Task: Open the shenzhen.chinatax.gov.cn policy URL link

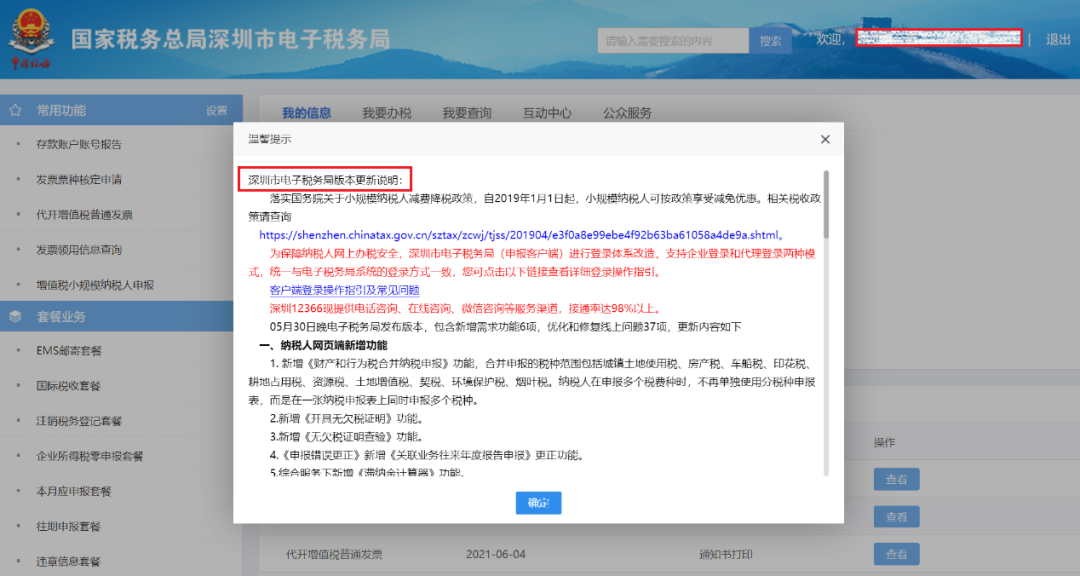Action: tap(519, 235)
